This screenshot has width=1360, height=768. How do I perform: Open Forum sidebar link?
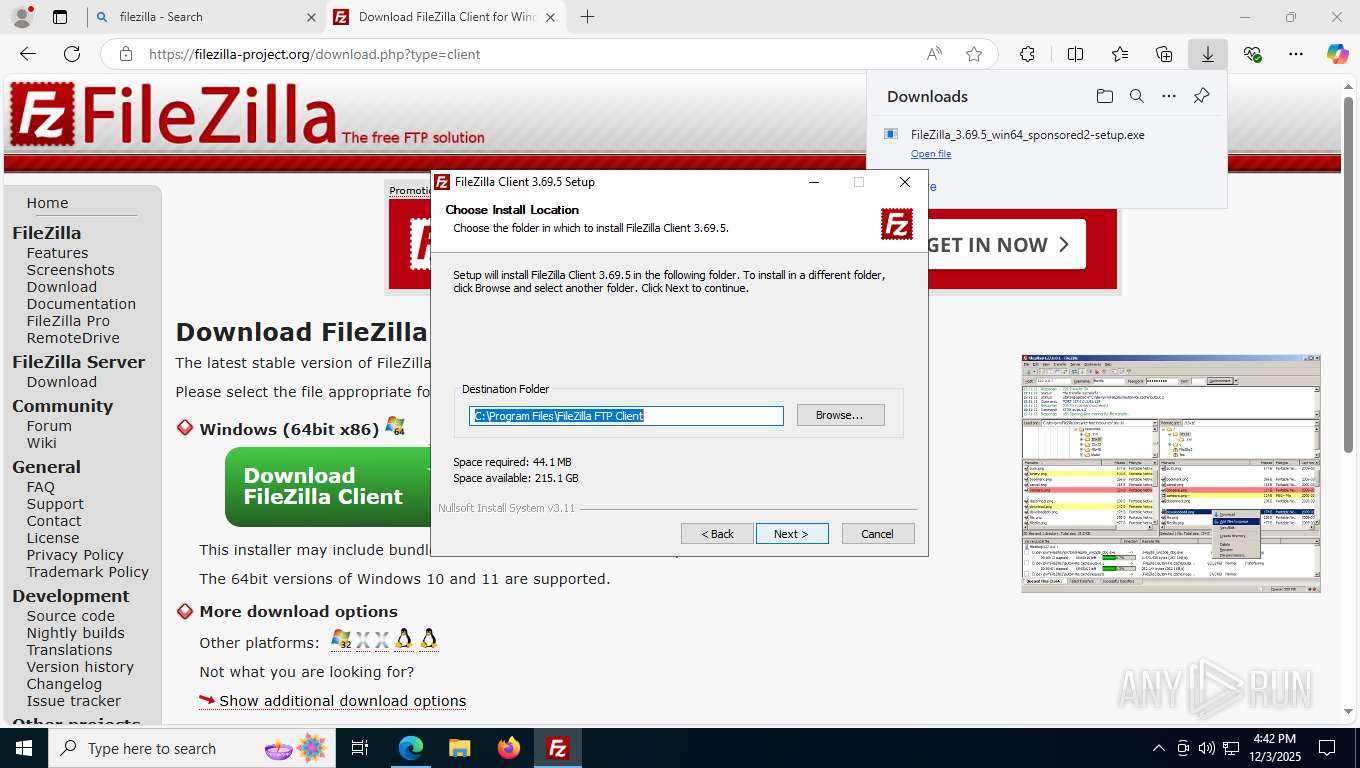49,426
